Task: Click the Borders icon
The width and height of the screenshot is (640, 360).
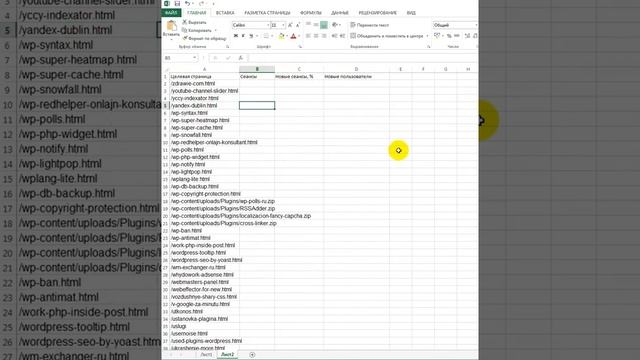Action: [266, 36]
